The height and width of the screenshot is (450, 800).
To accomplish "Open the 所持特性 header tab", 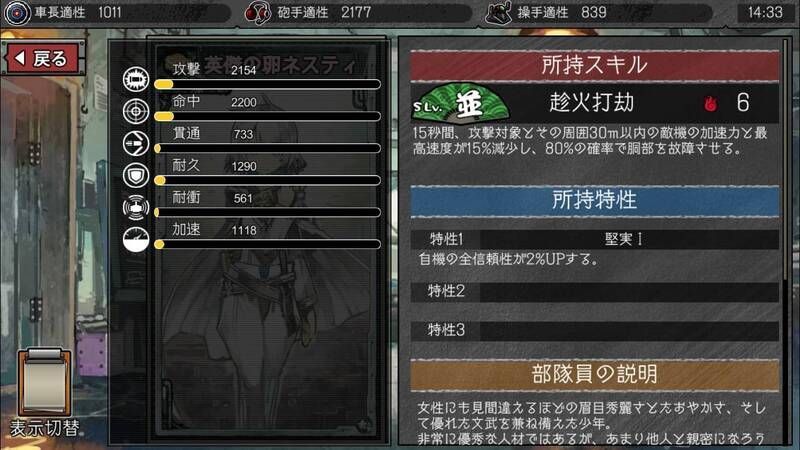I will pyautogui.click(x=594, y=201).
